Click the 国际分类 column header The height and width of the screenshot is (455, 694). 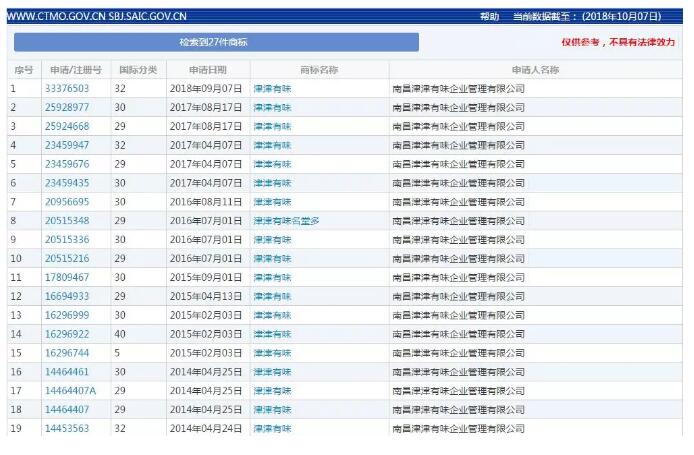[x=138, y=70]
